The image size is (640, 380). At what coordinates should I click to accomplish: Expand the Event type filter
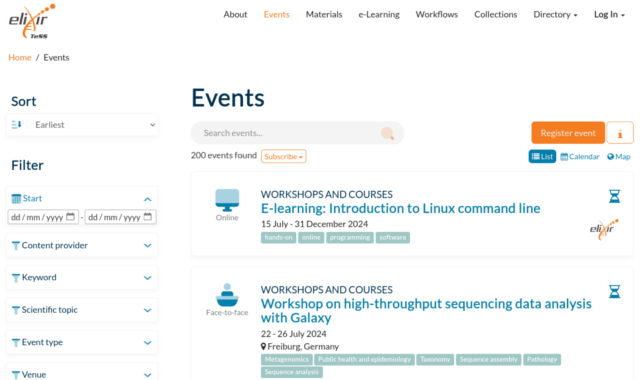tap(82, 342)
